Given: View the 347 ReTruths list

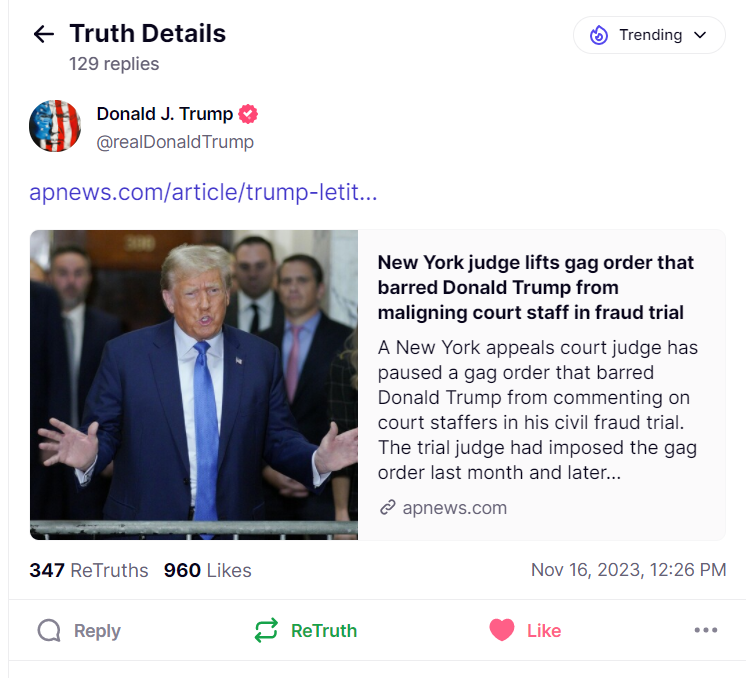Looking at the screenshot, I should click(89, 570).
